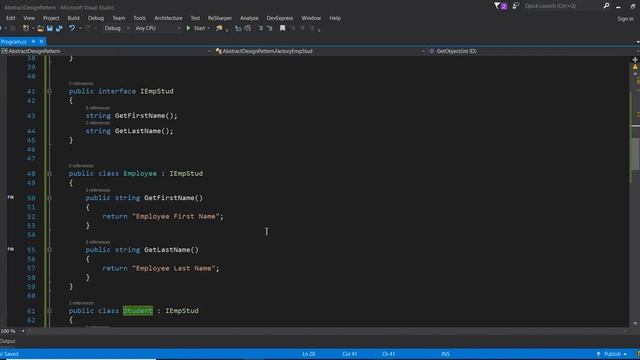Viewport: 640px width, 360px height.
Task: Click the Undo arrow icon
Action: tap(72, 28)
